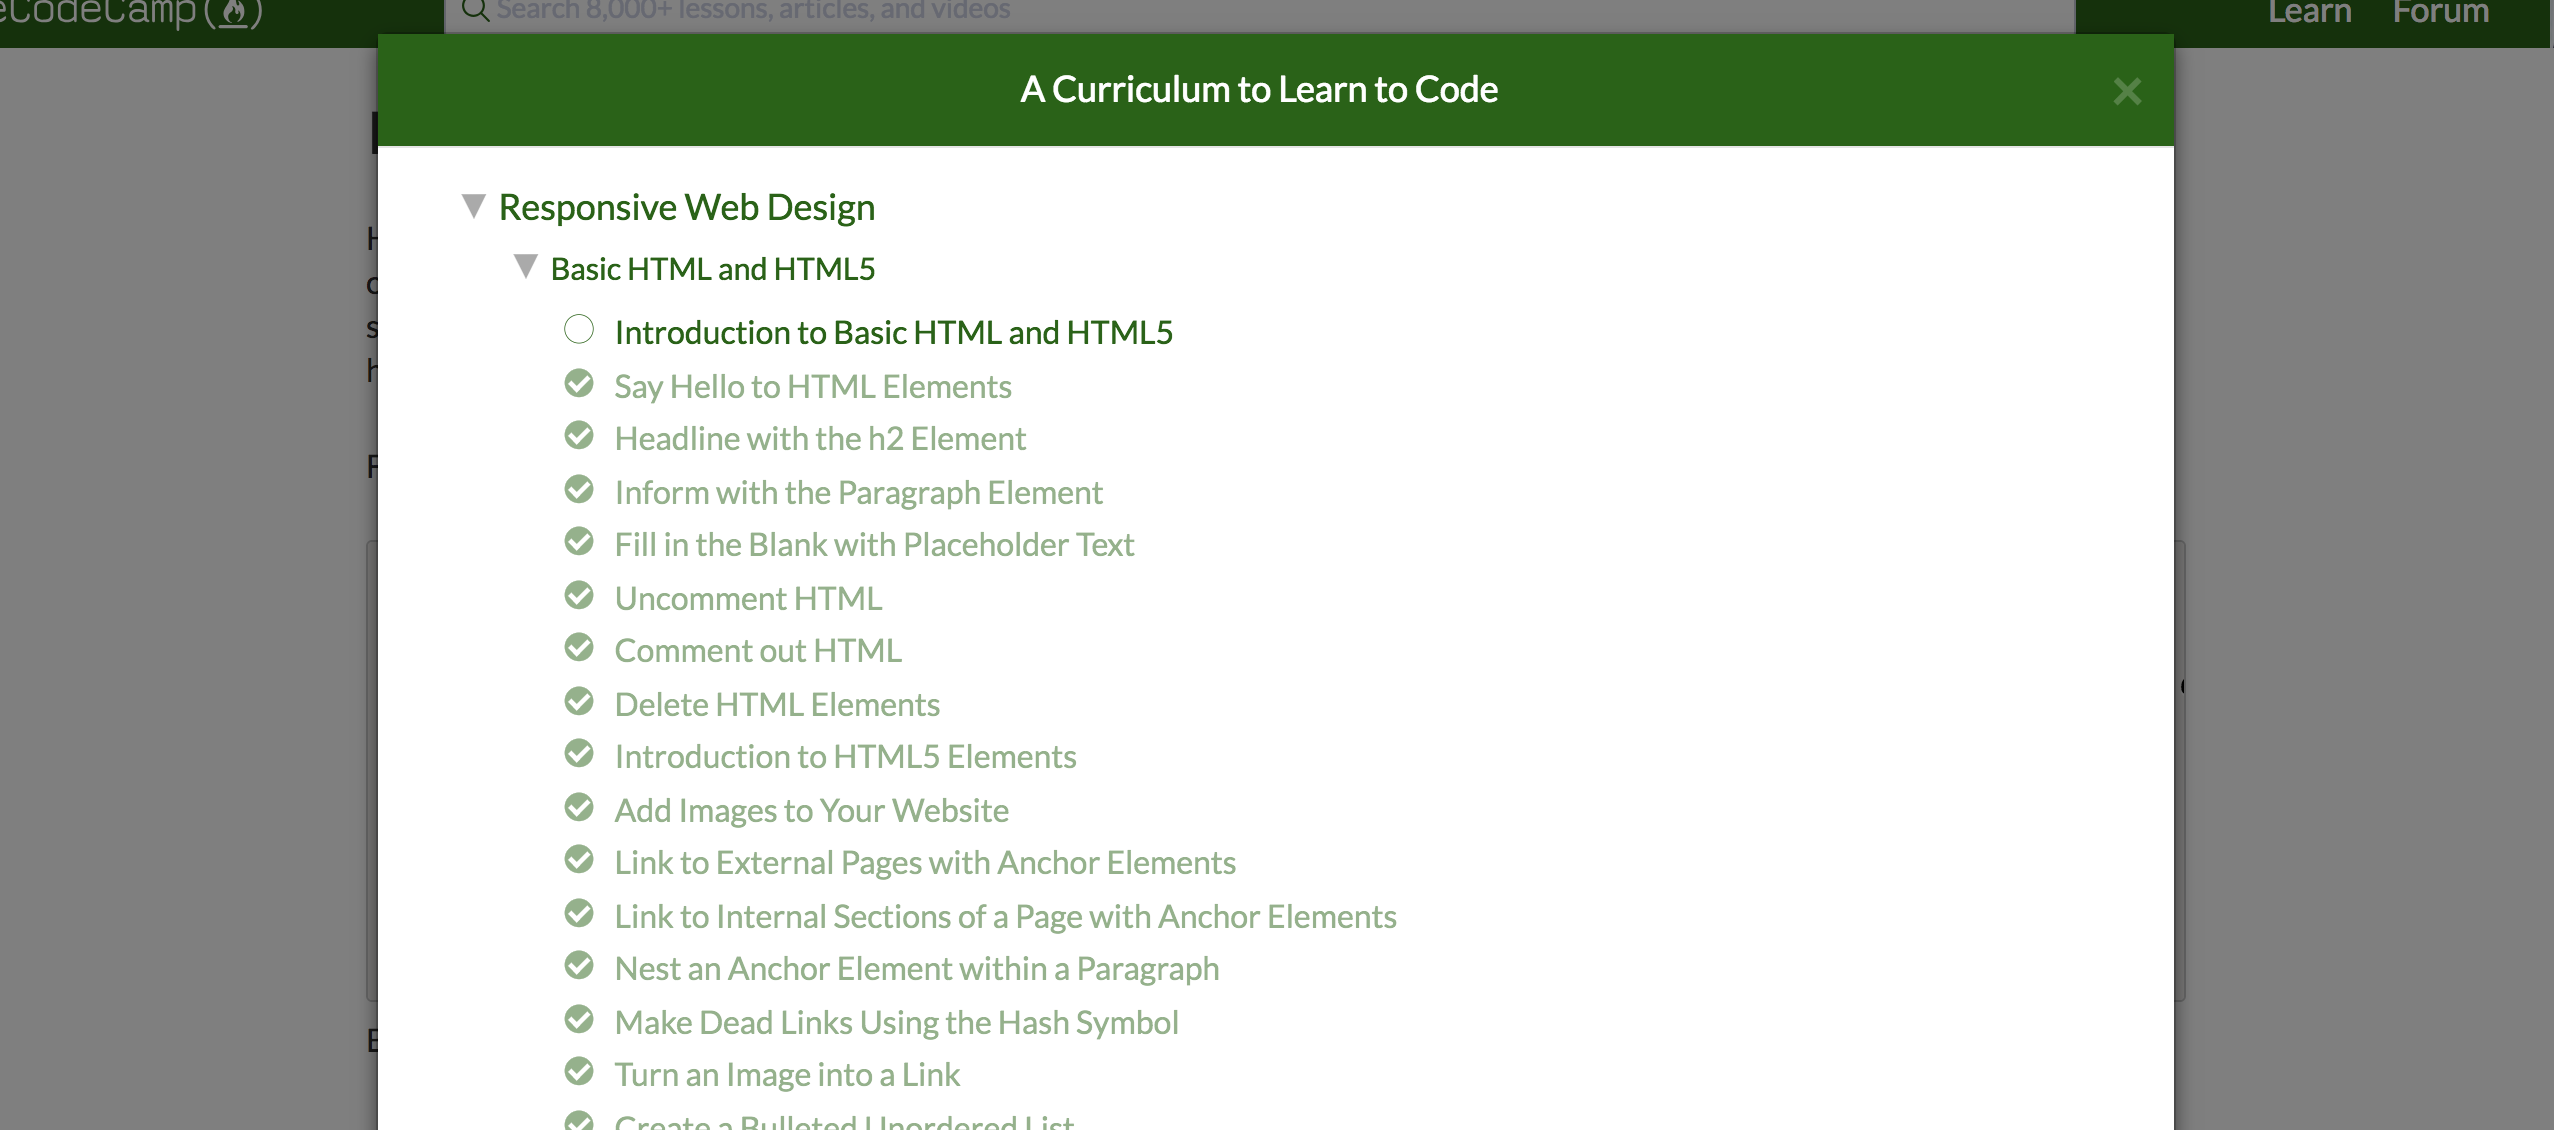Click checkmark beside Inform with the Paragraph Element
Screen dimensions: 2554x1130
579,489
